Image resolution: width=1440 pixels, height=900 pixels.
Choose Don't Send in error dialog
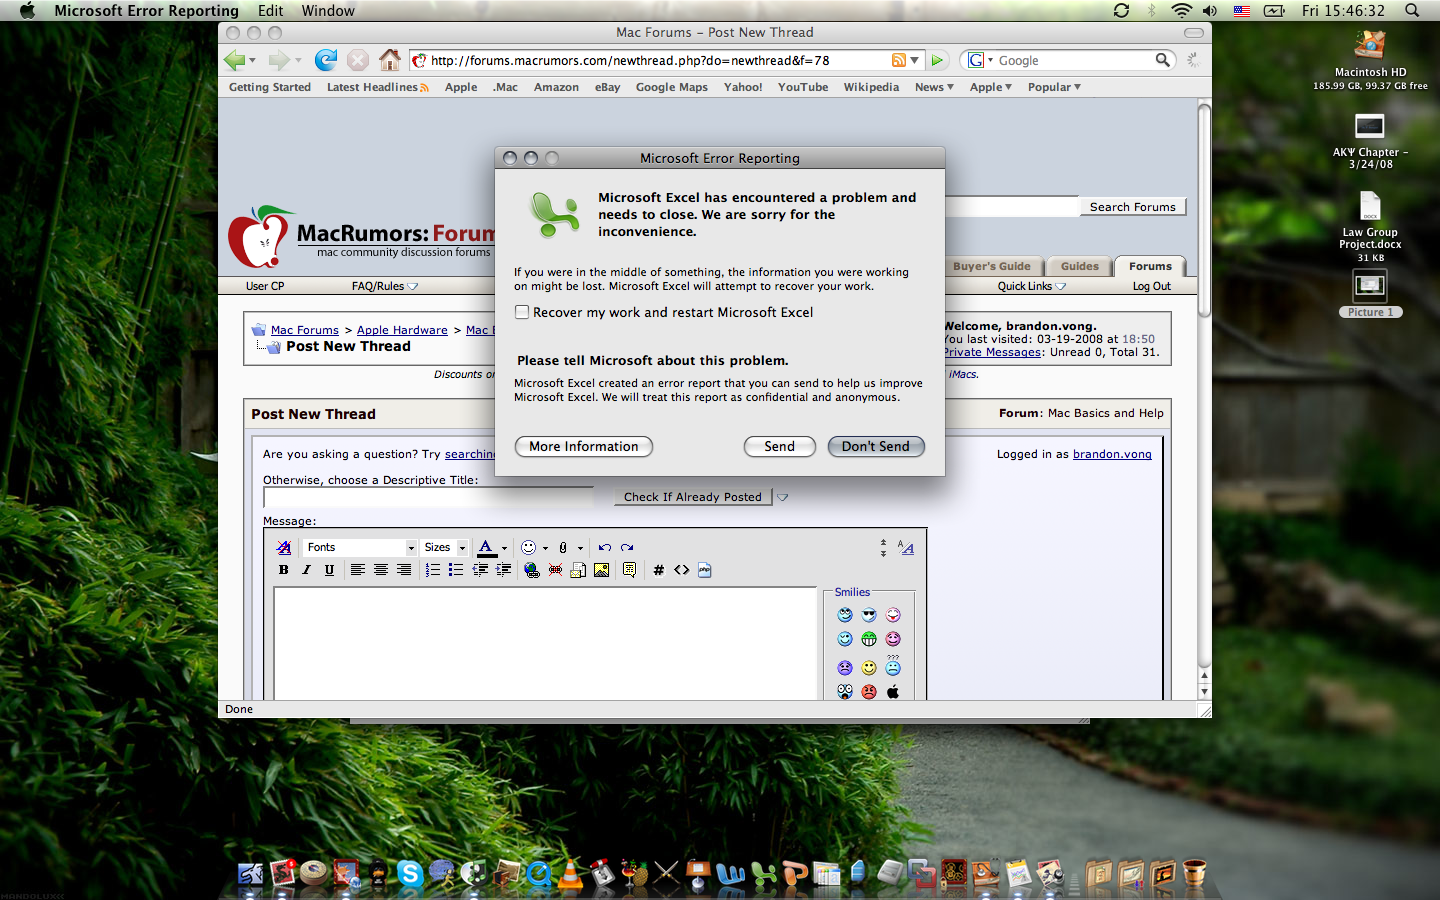876,447
